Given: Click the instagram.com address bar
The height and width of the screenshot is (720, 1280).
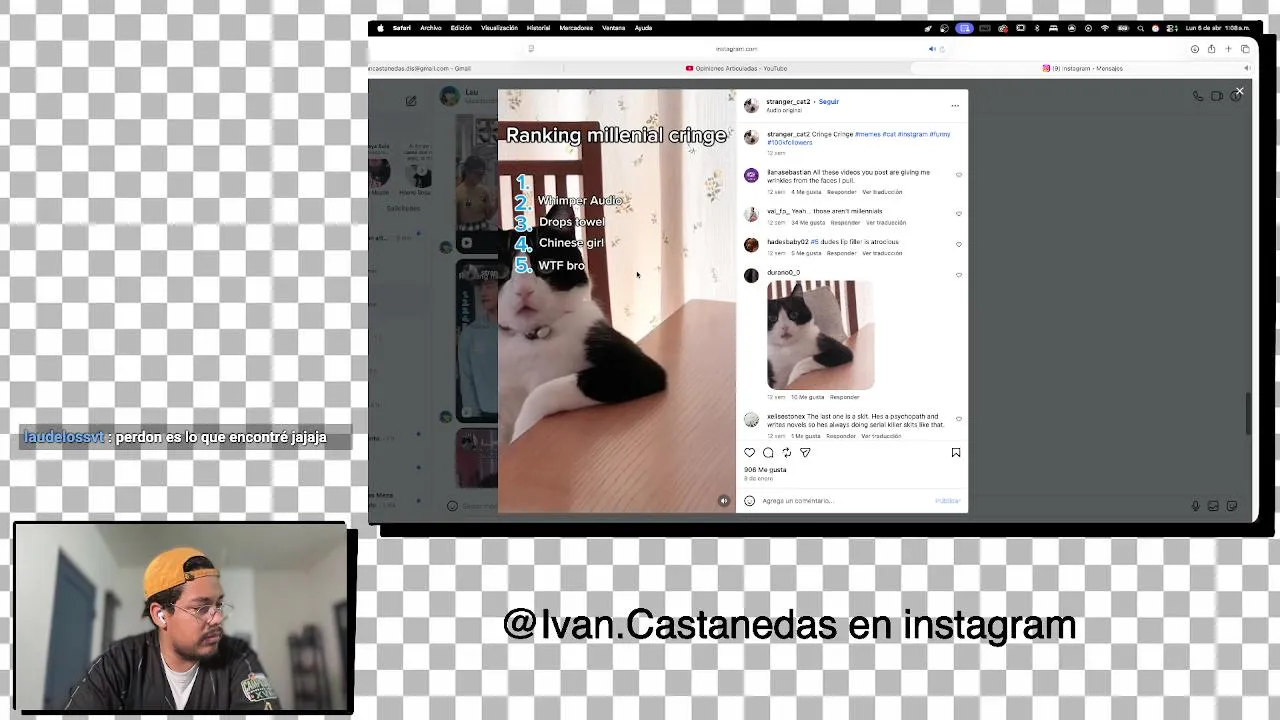Looking at the screenshot, I should pyautogui.click(x=736, y=49).
